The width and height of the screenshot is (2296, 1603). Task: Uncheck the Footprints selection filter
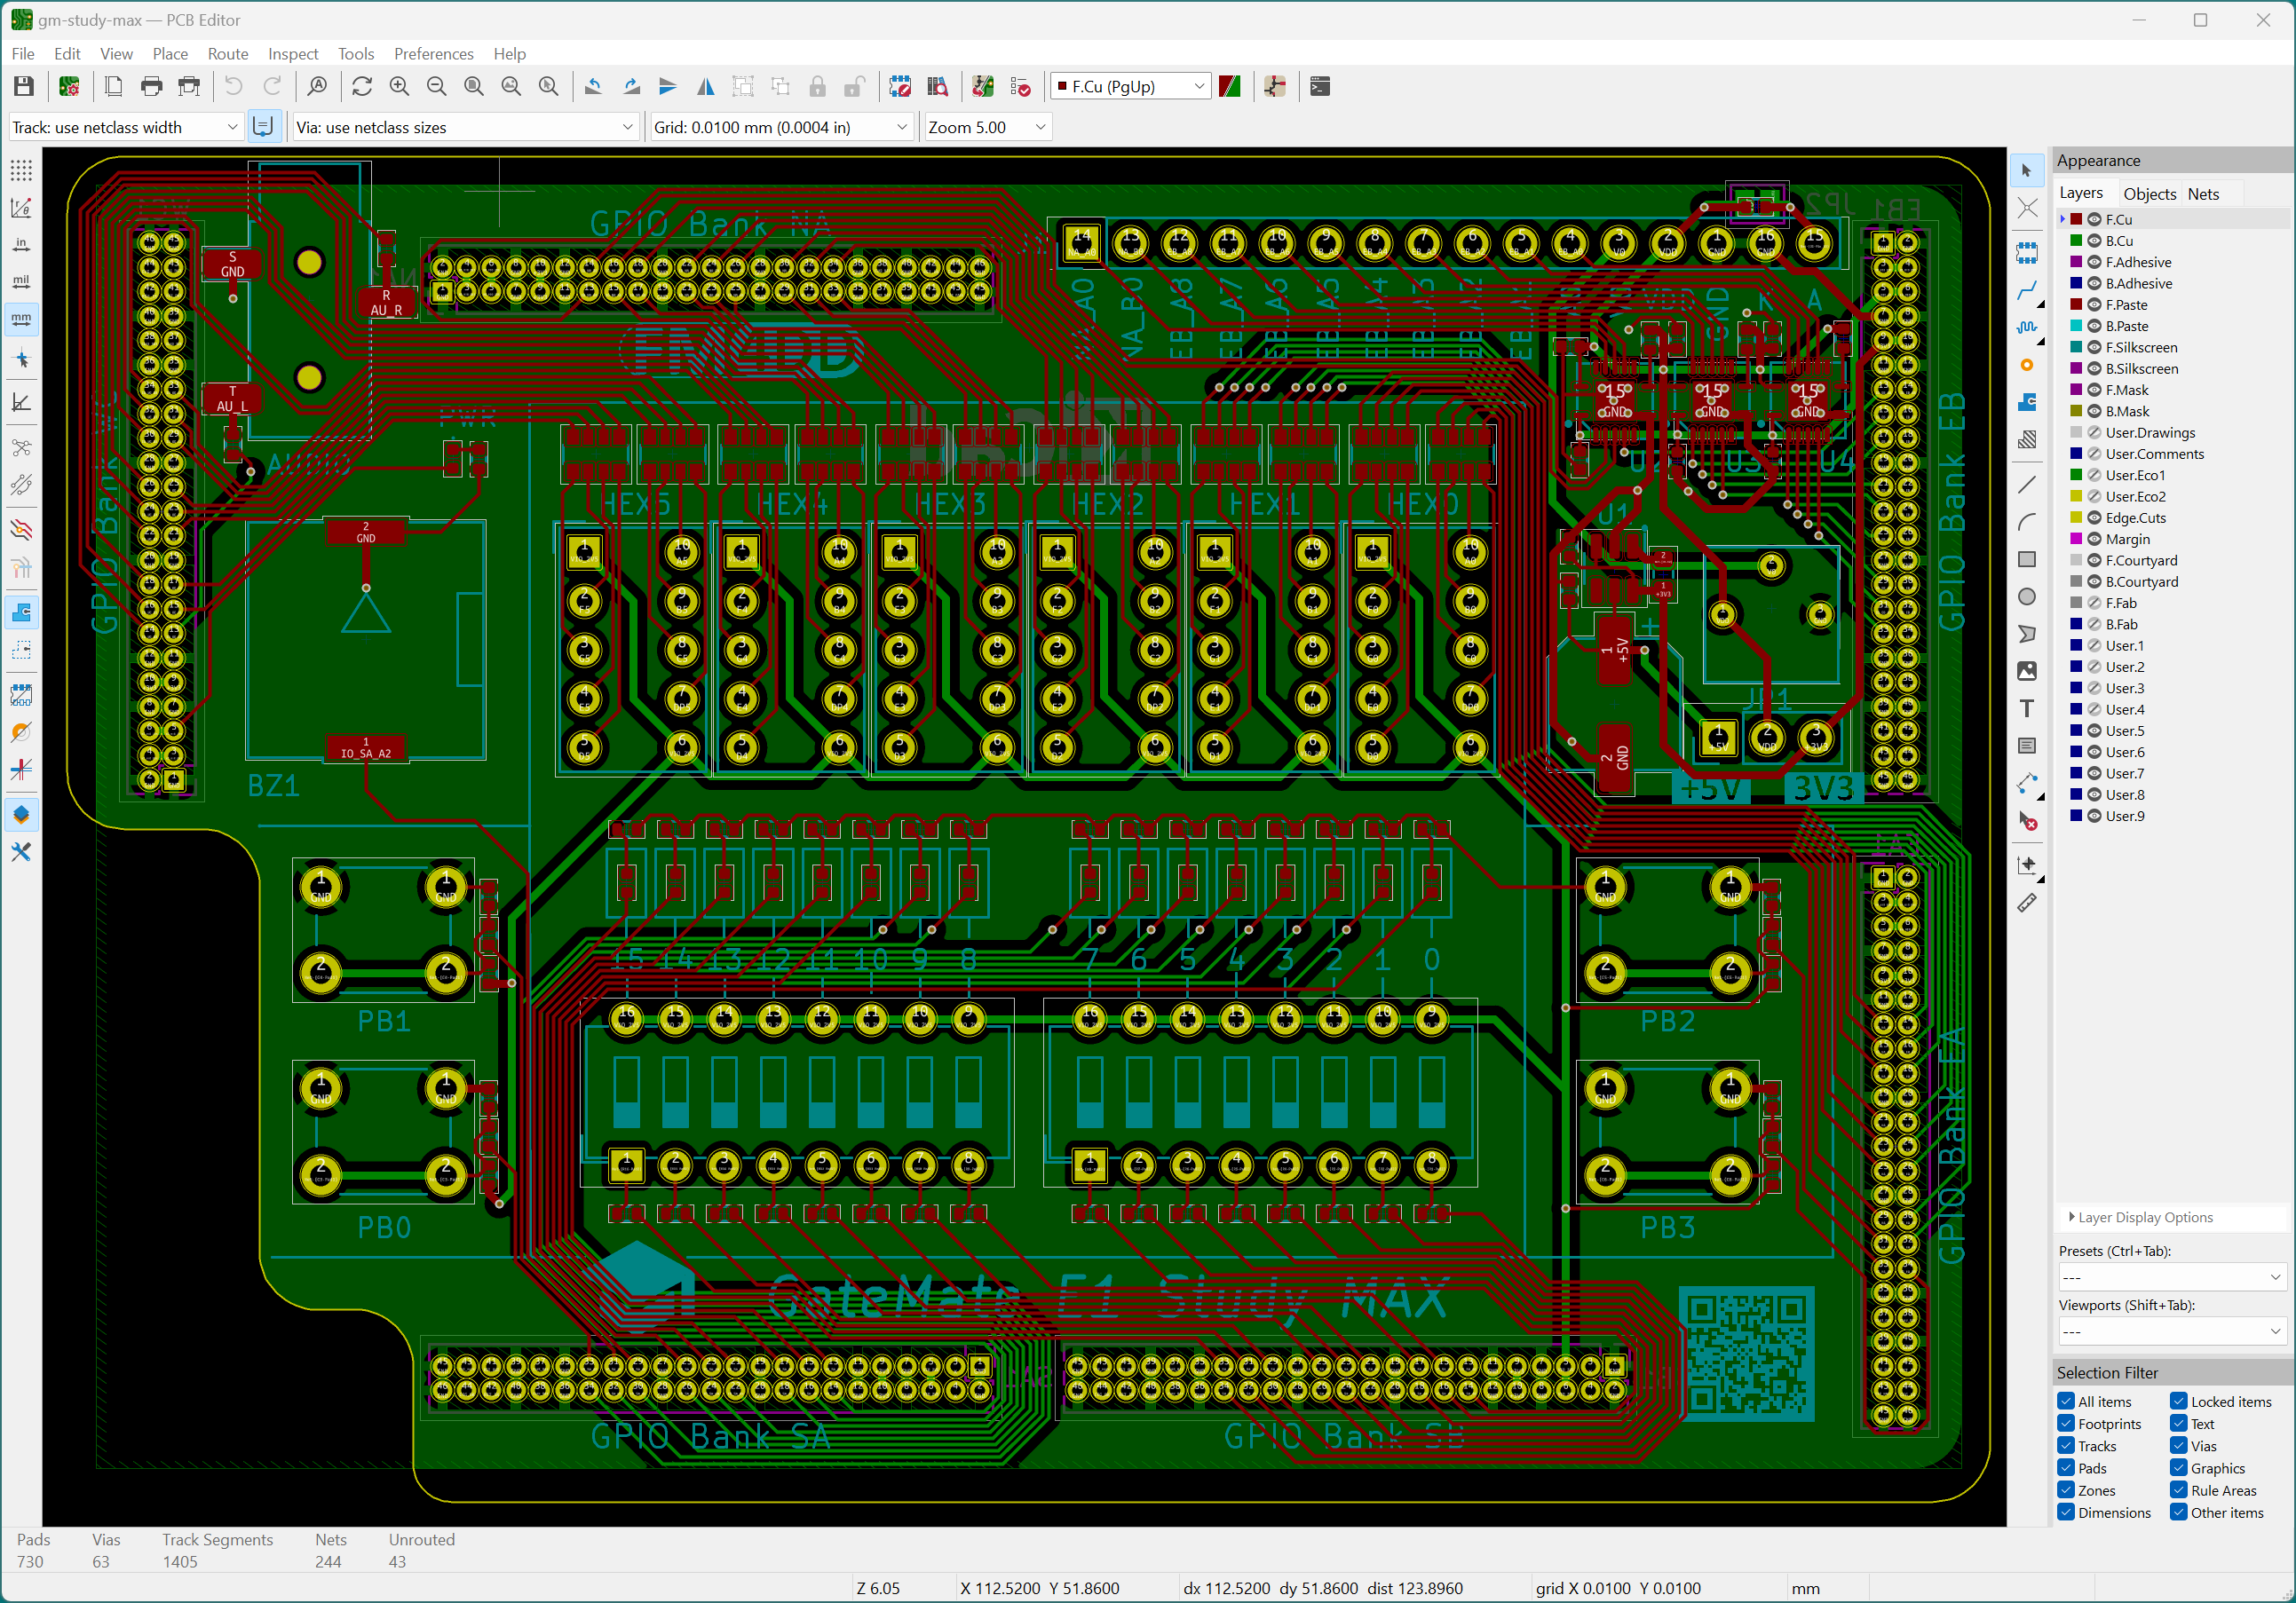[x=2066, y=1423]
